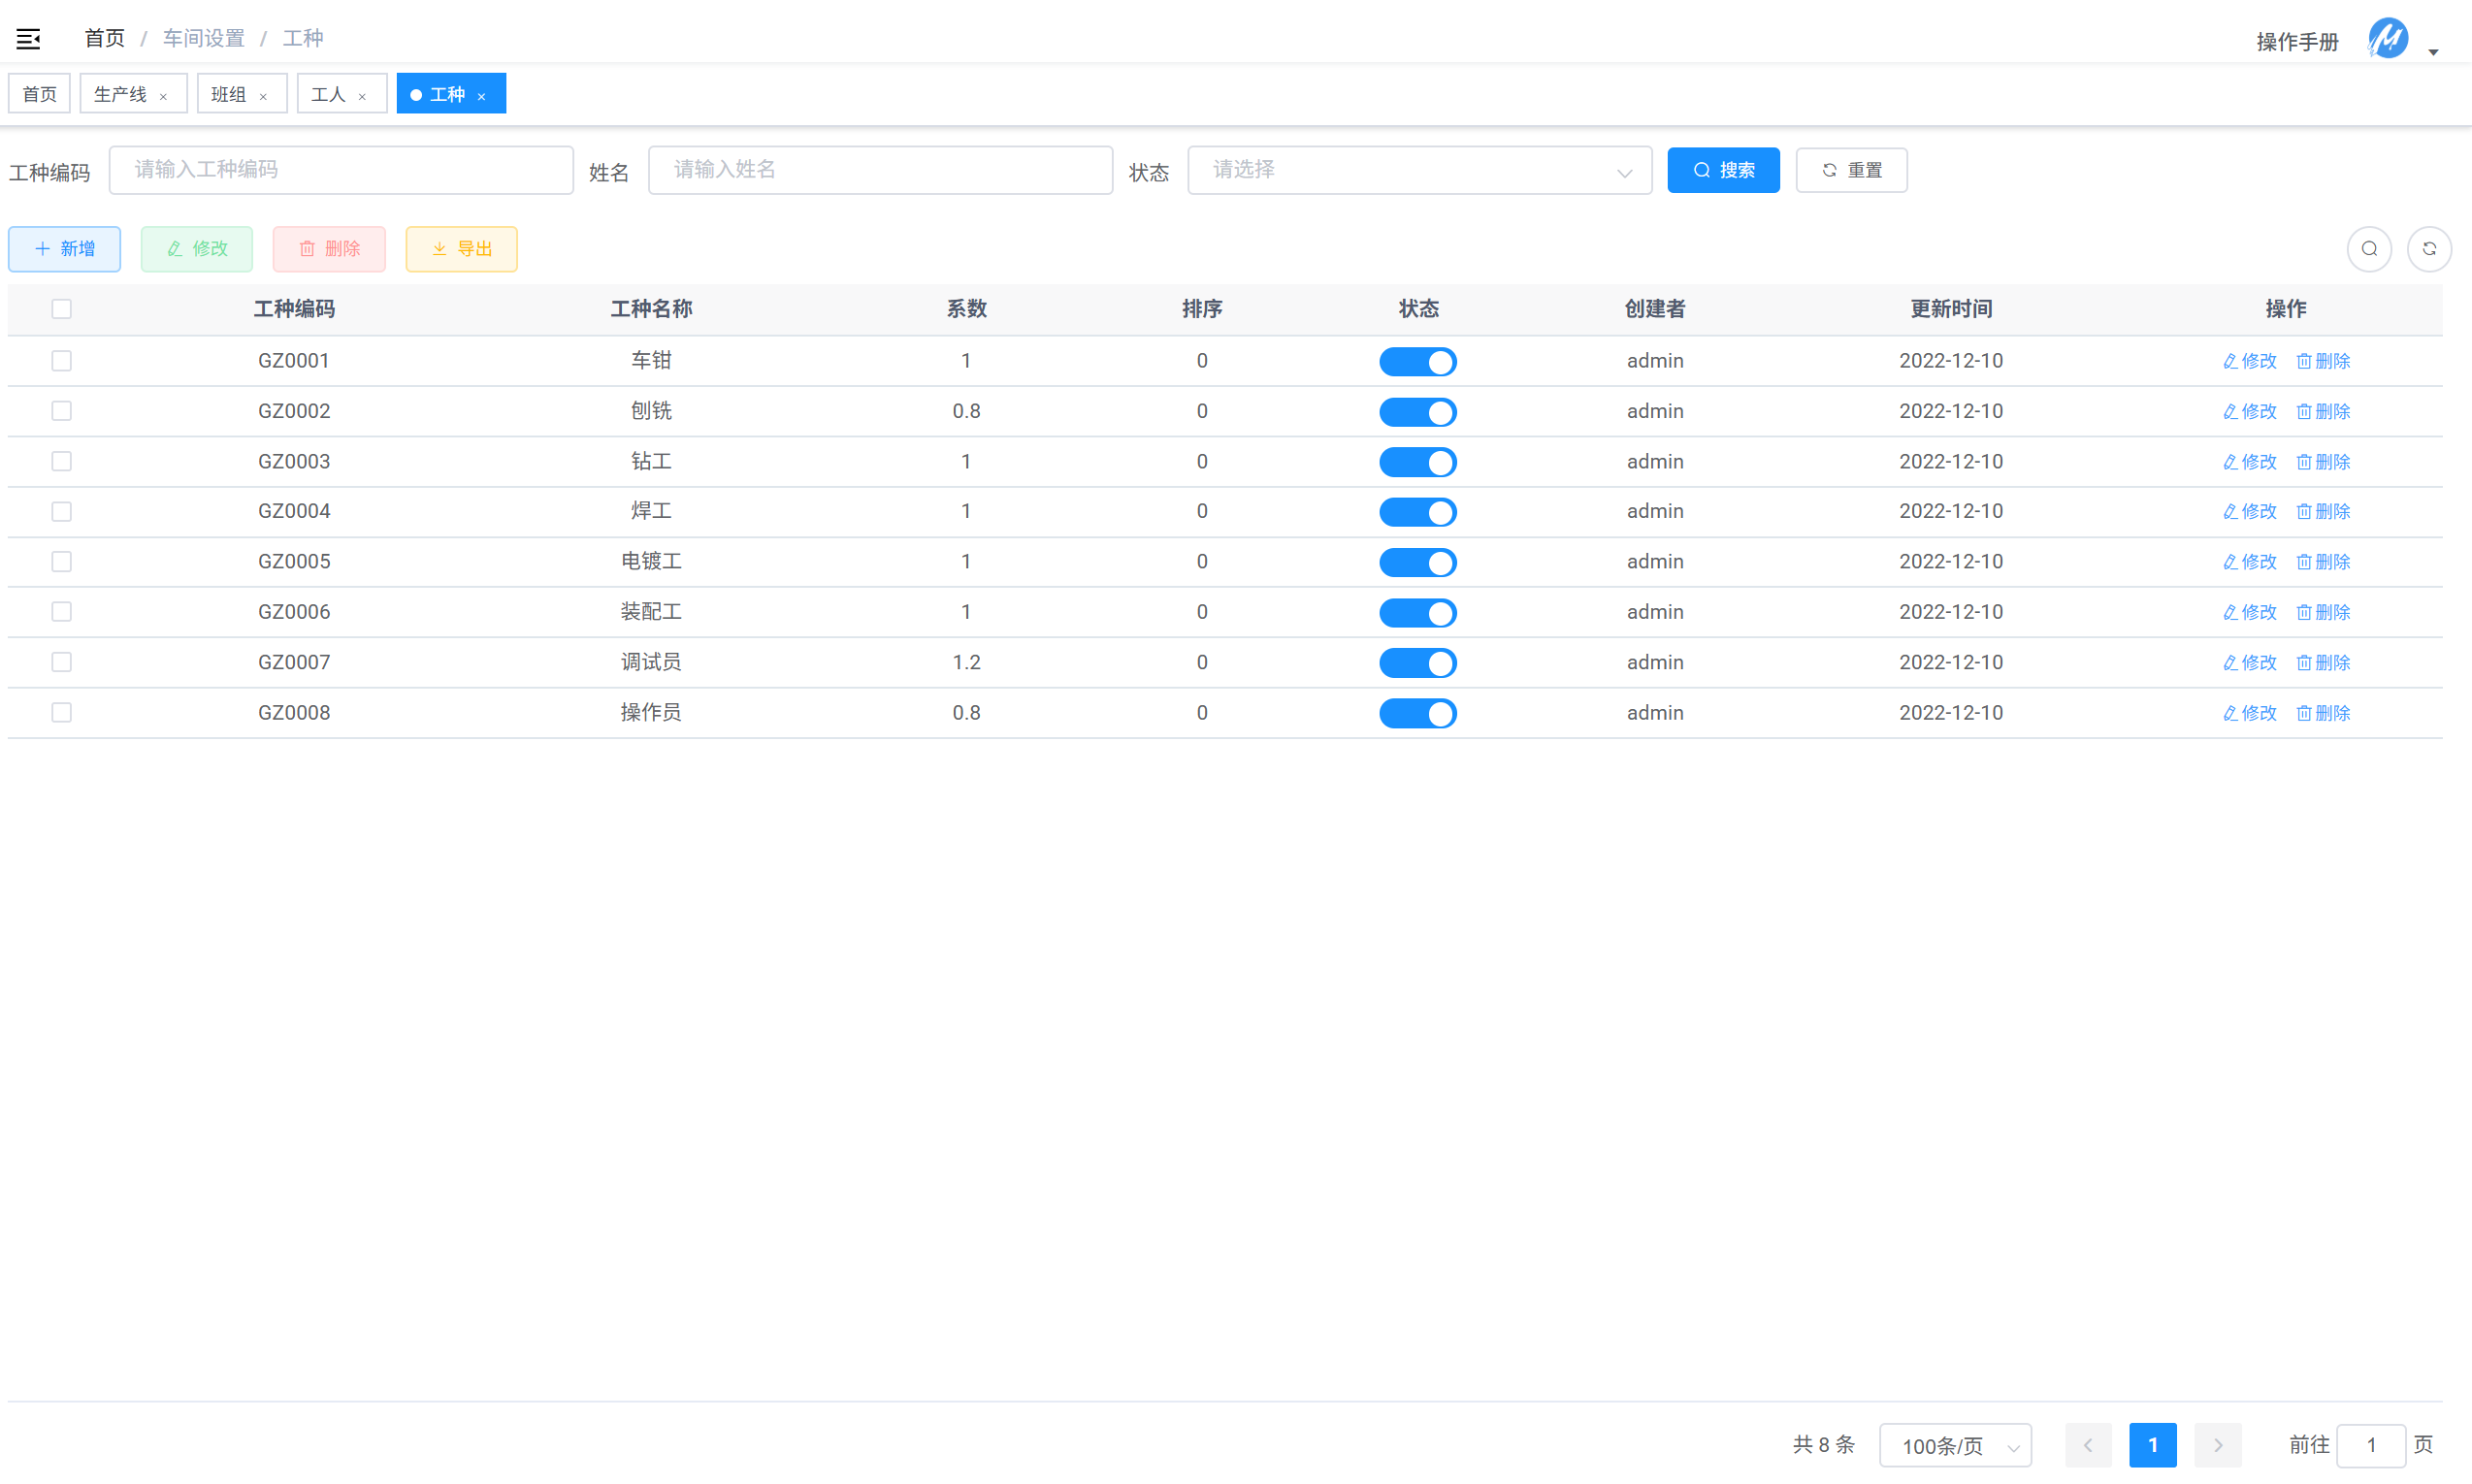Viewport: 2472px width, 1484px height.
Task: Close the 工人 tab with x
Action: point(362,96)
